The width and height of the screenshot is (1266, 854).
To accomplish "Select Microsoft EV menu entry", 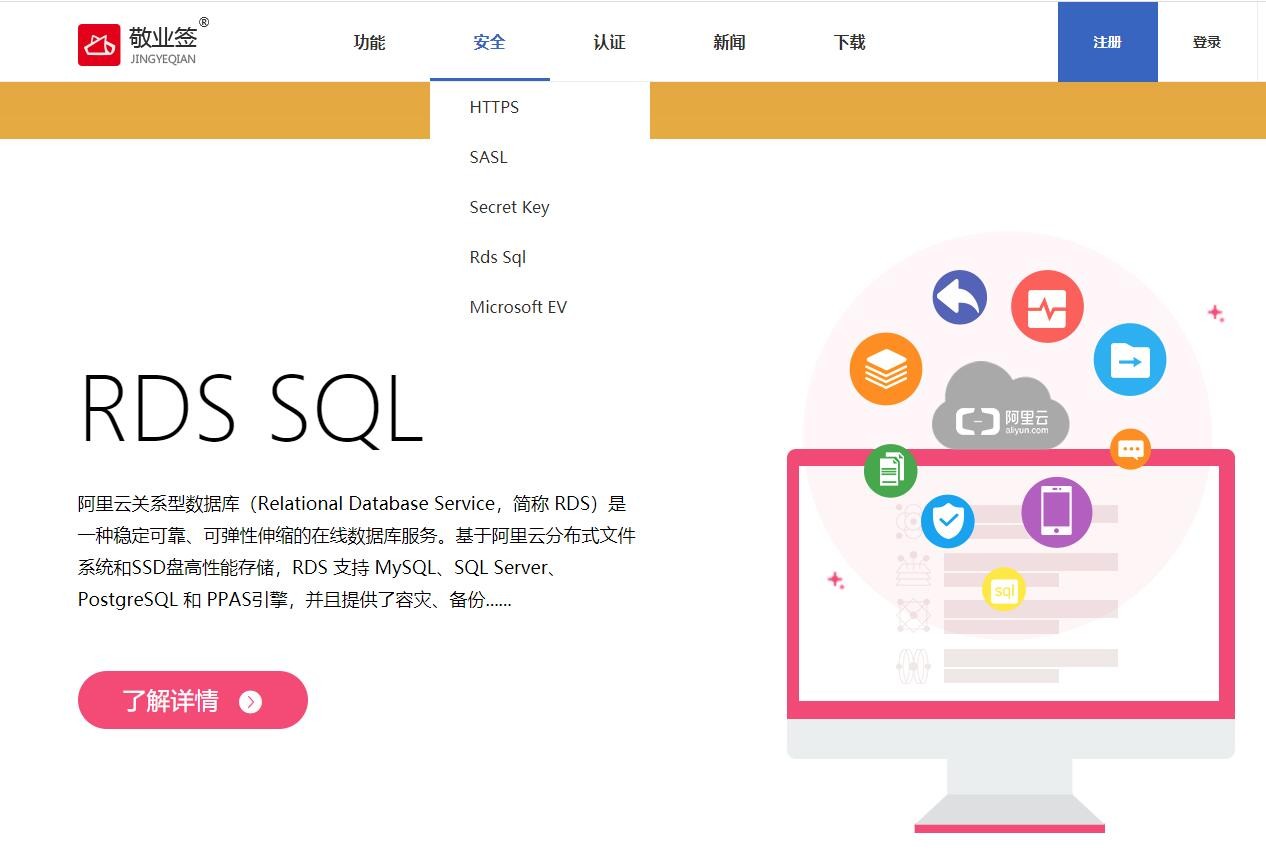I will 540,307.
